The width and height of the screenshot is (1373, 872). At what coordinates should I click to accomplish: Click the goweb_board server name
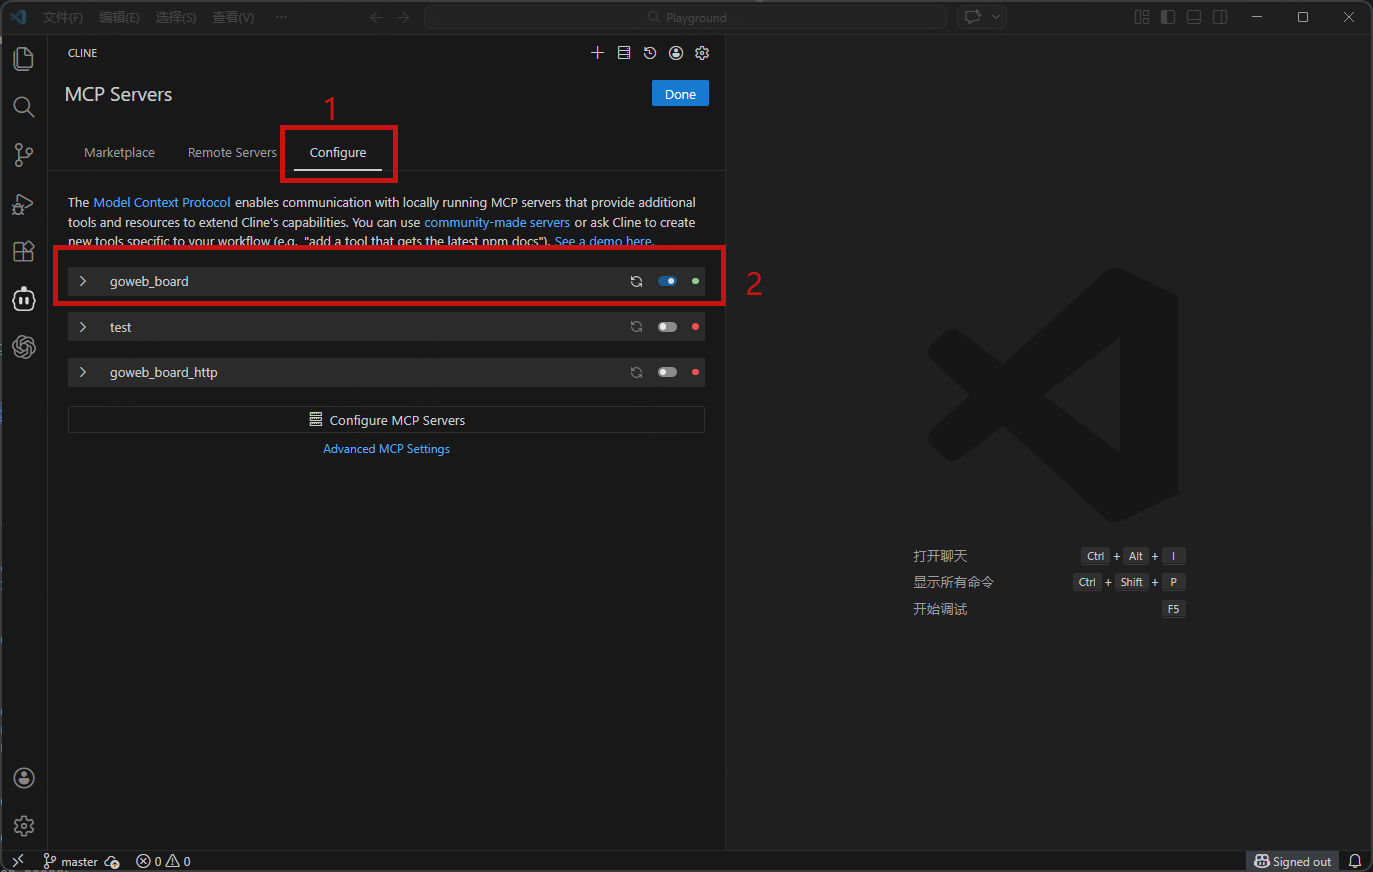[149, 281]
